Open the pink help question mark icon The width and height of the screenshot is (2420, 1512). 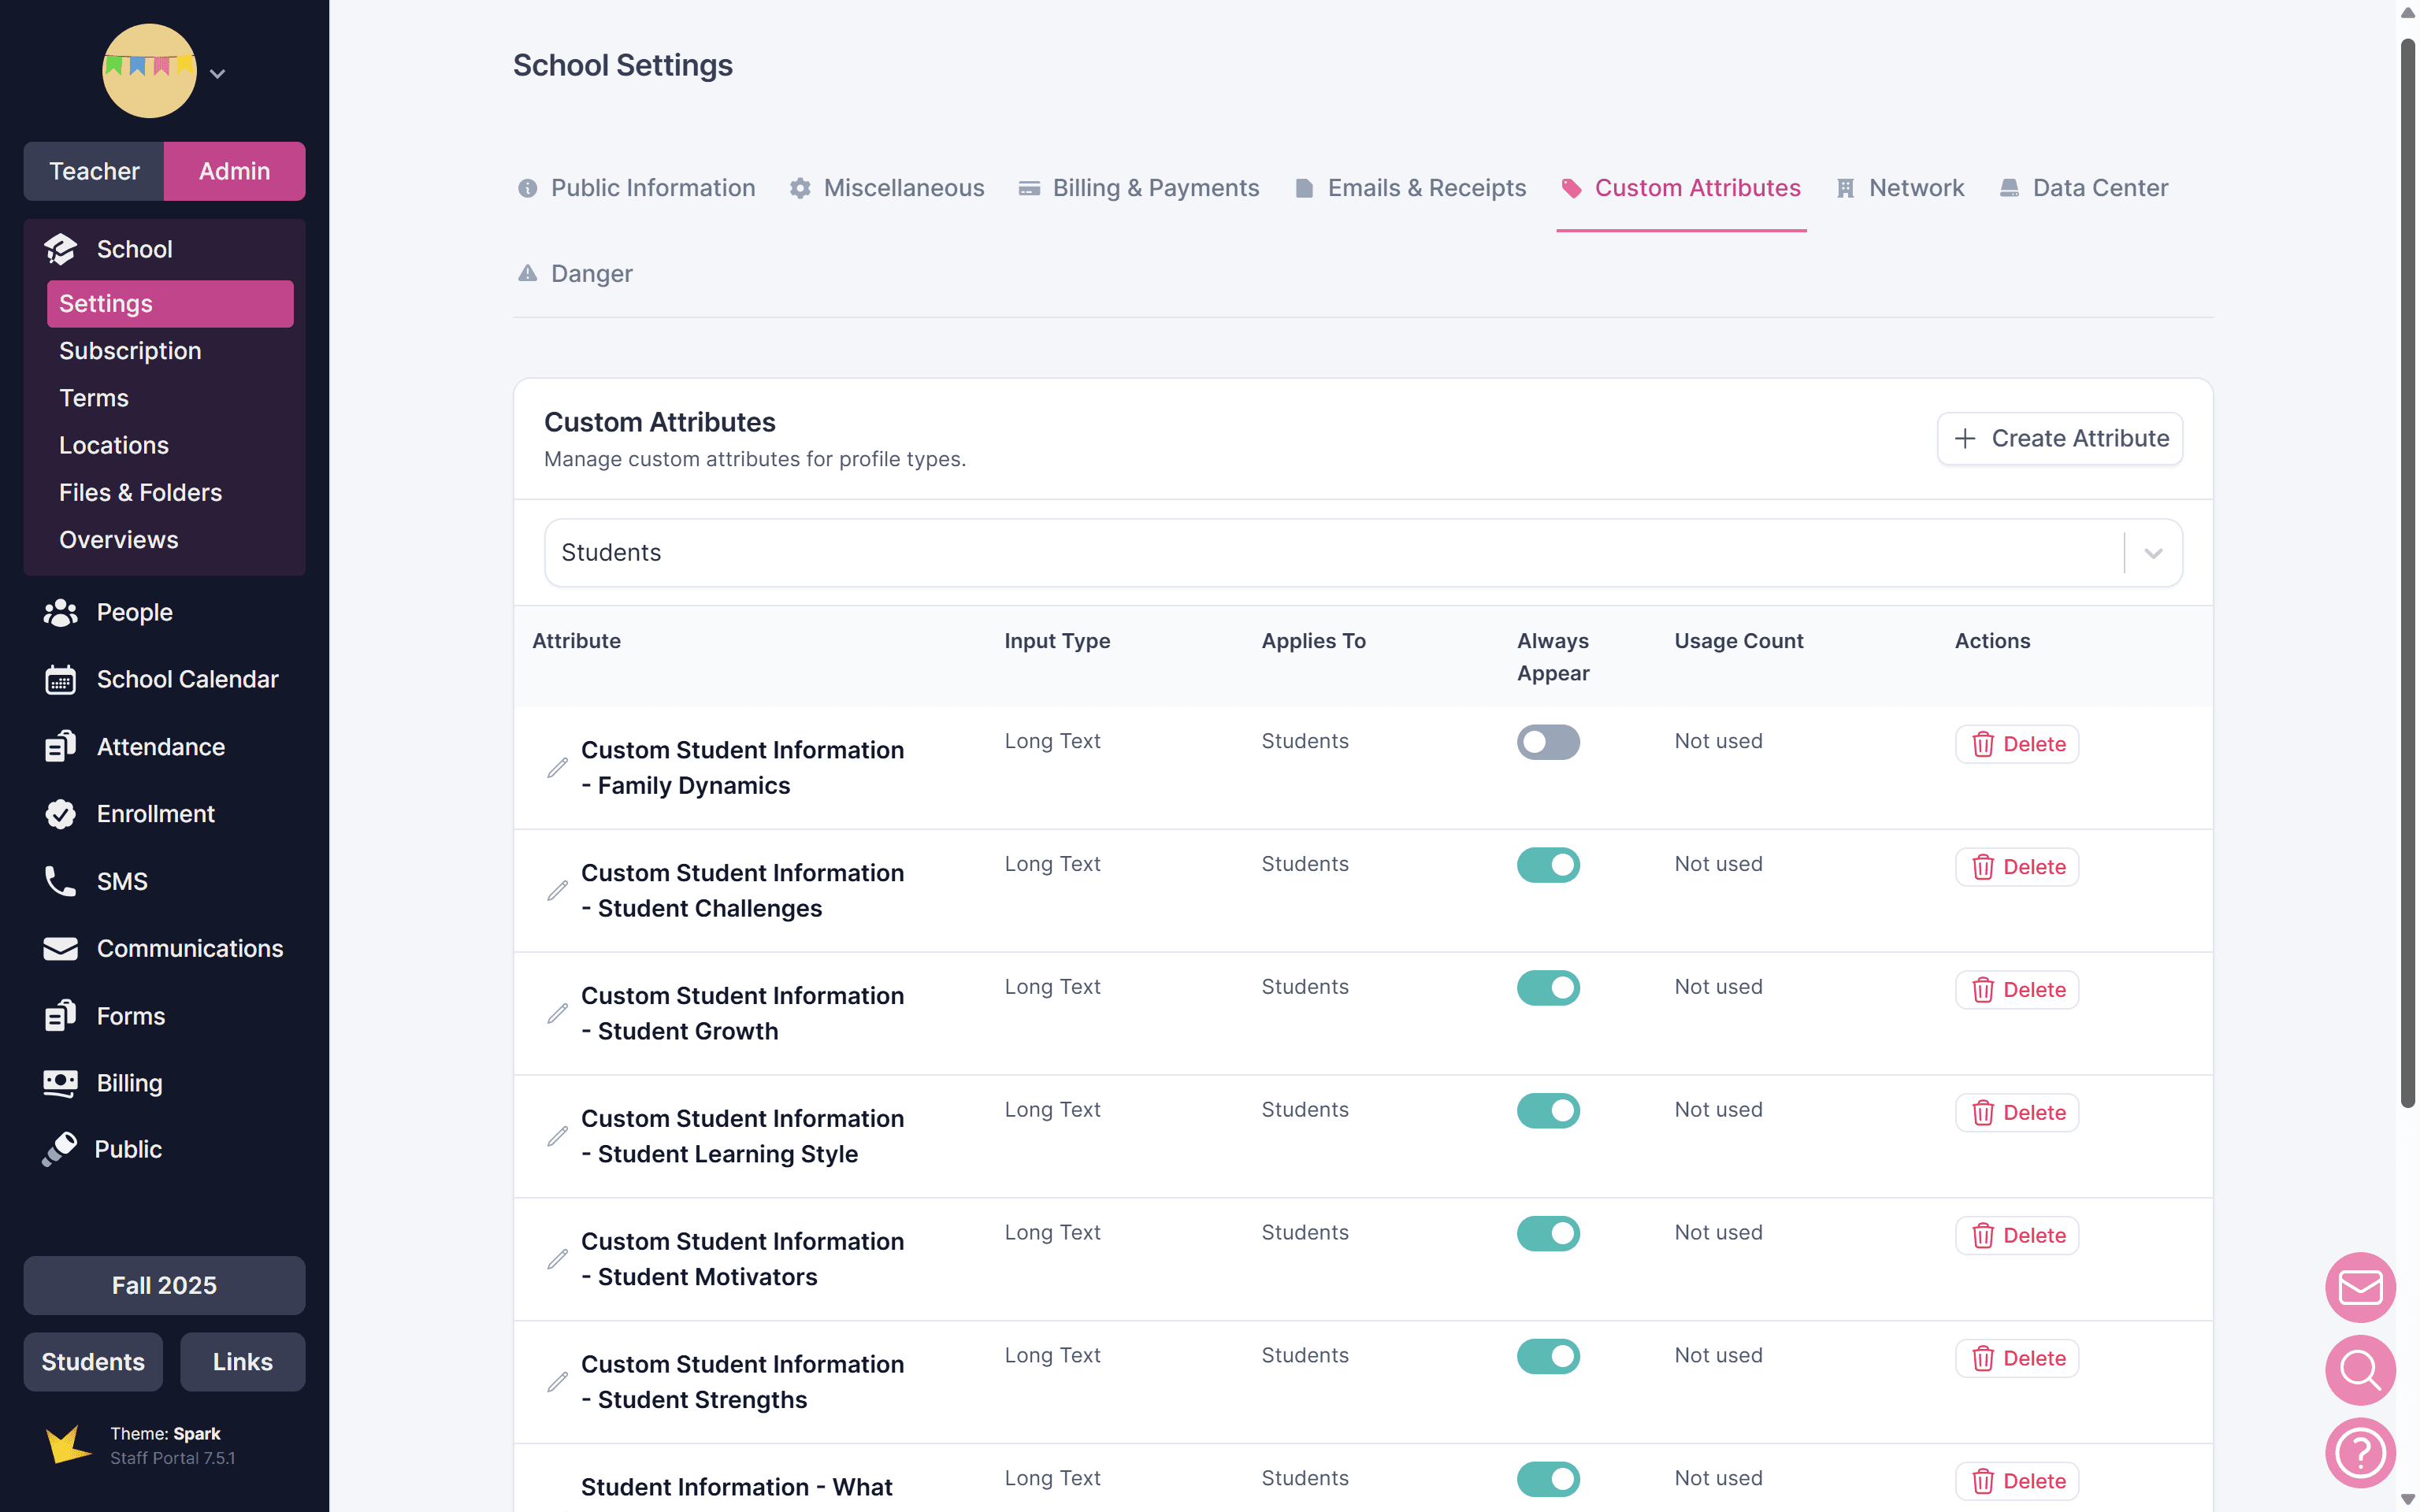(x=2360, y=1453)
